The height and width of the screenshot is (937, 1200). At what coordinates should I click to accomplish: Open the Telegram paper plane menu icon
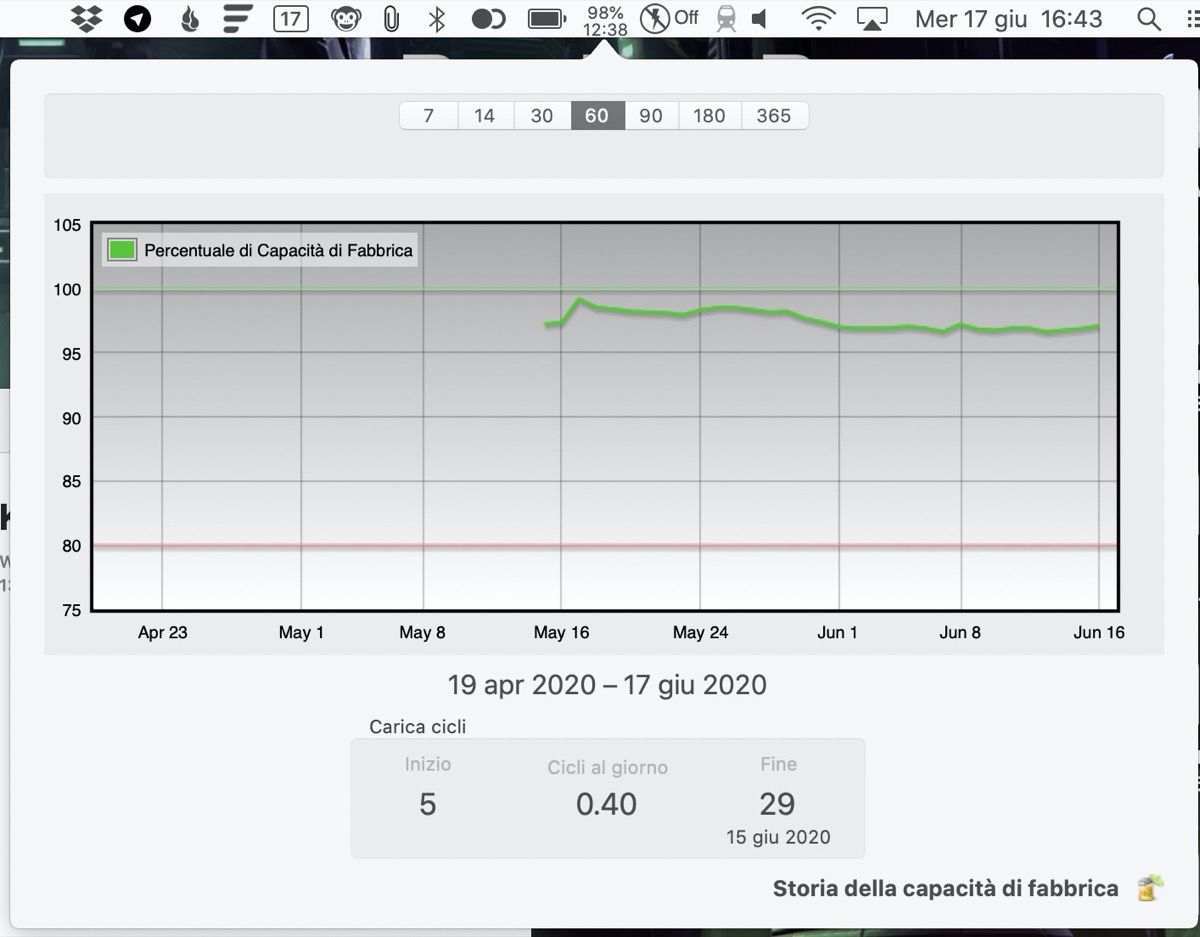click(x=138, y=18)
